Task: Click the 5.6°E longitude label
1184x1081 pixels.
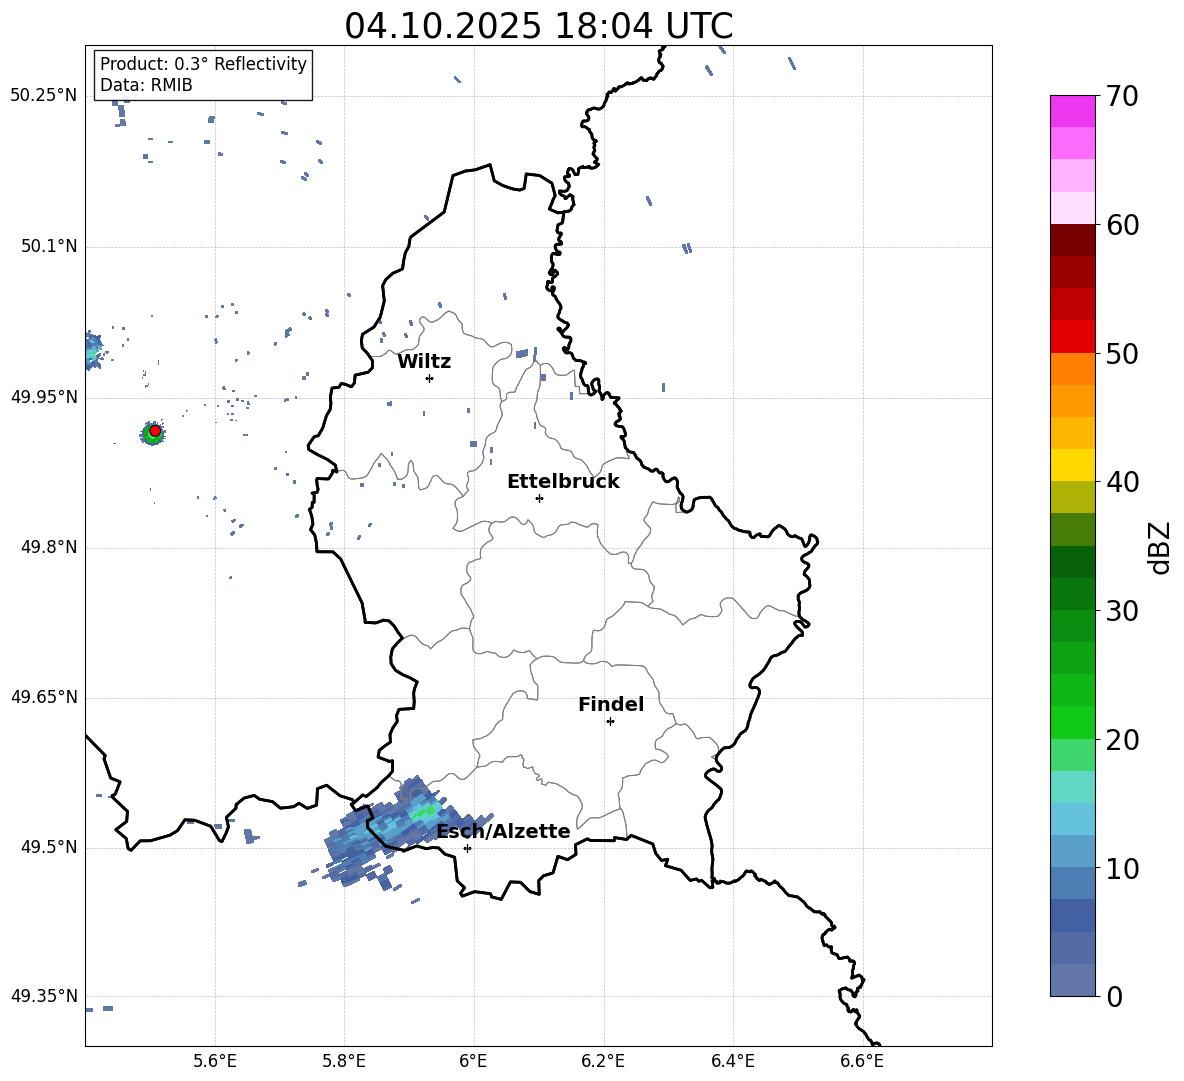Action: click(x=215, y=1061)
